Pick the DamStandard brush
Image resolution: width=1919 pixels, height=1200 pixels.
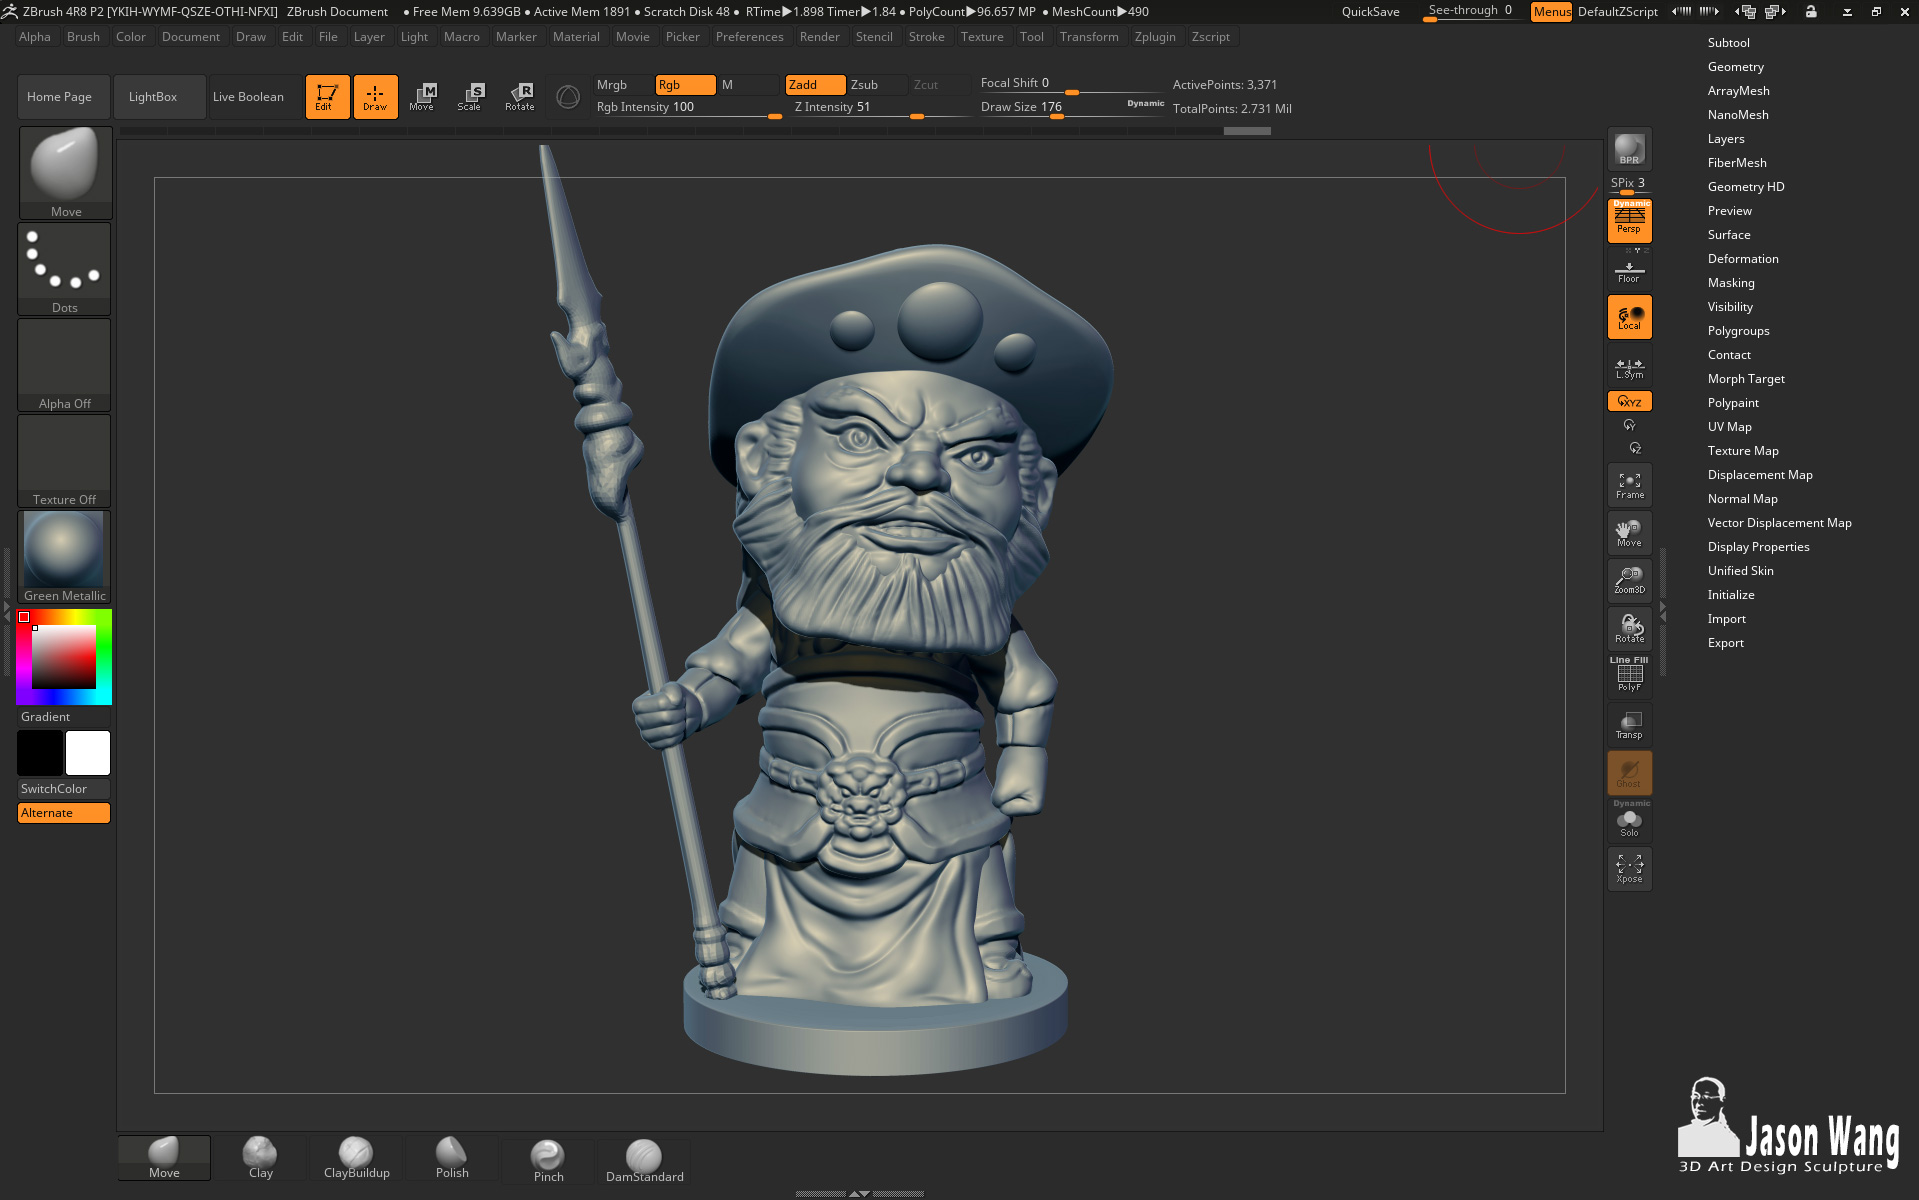644,1161
